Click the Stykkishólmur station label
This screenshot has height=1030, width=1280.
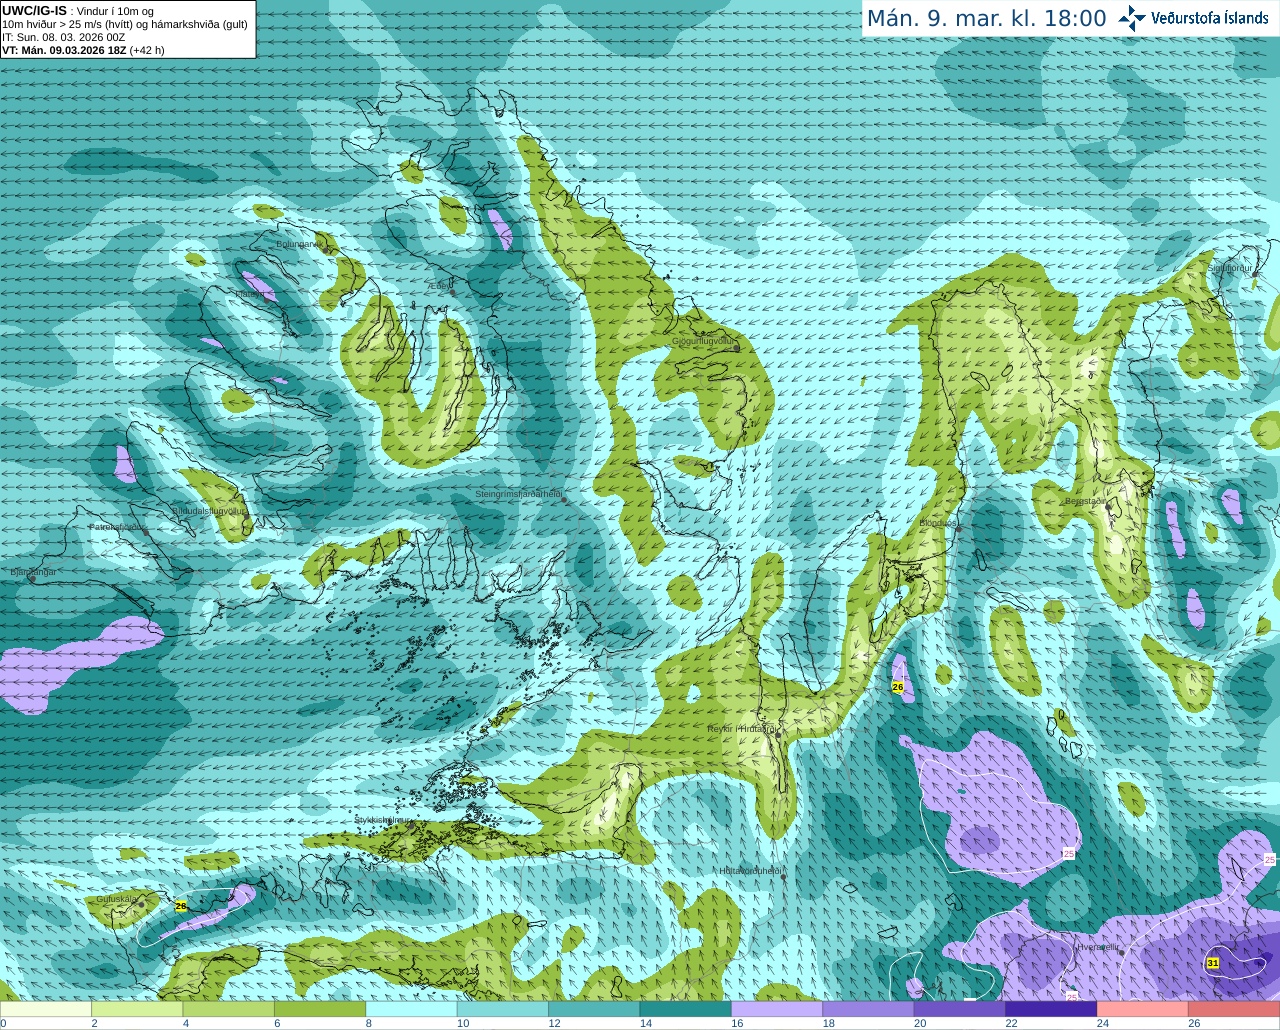tap(380, 820)
